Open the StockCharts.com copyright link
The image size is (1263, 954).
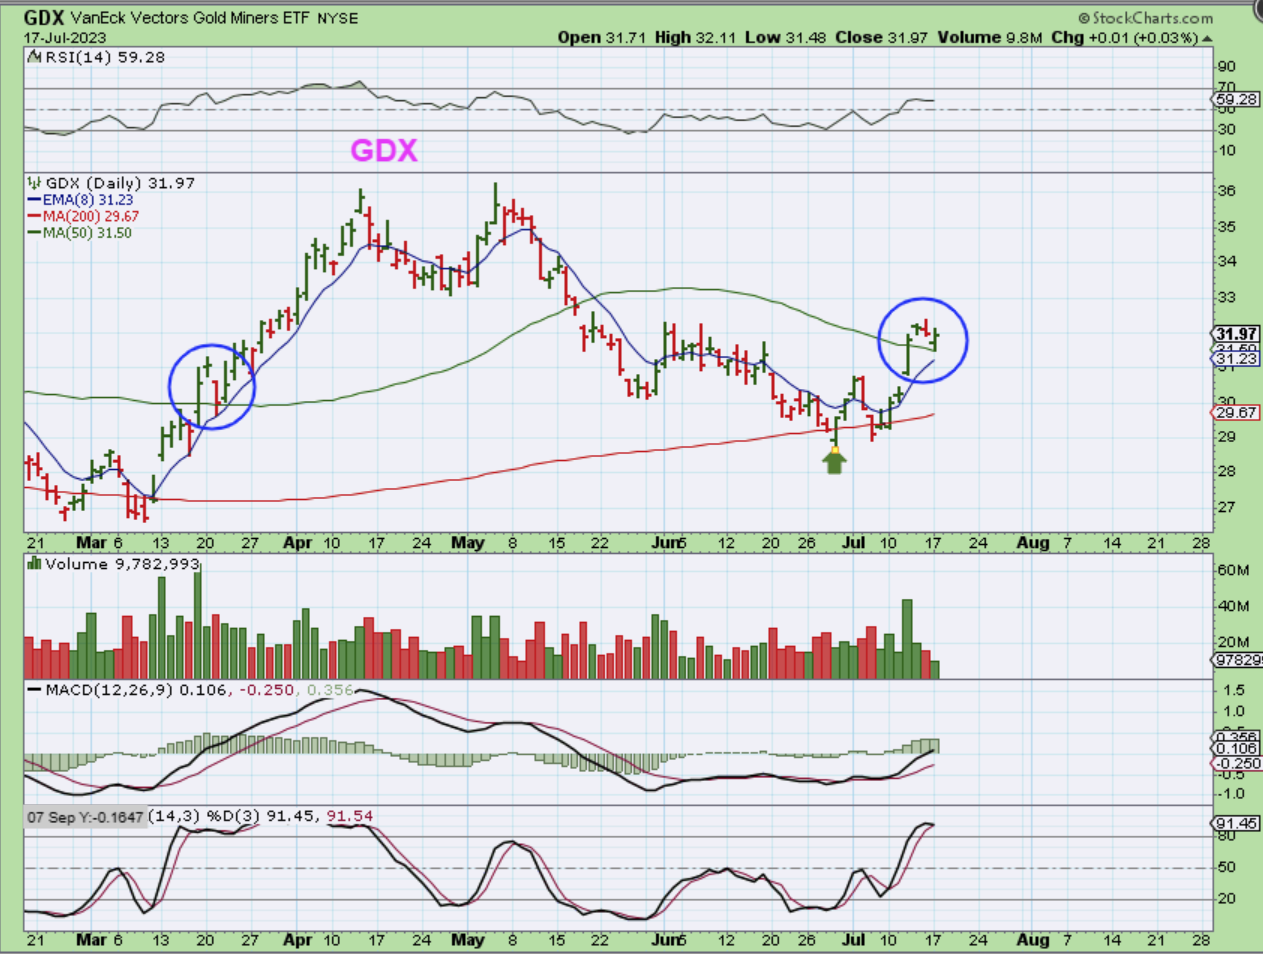1146,18
